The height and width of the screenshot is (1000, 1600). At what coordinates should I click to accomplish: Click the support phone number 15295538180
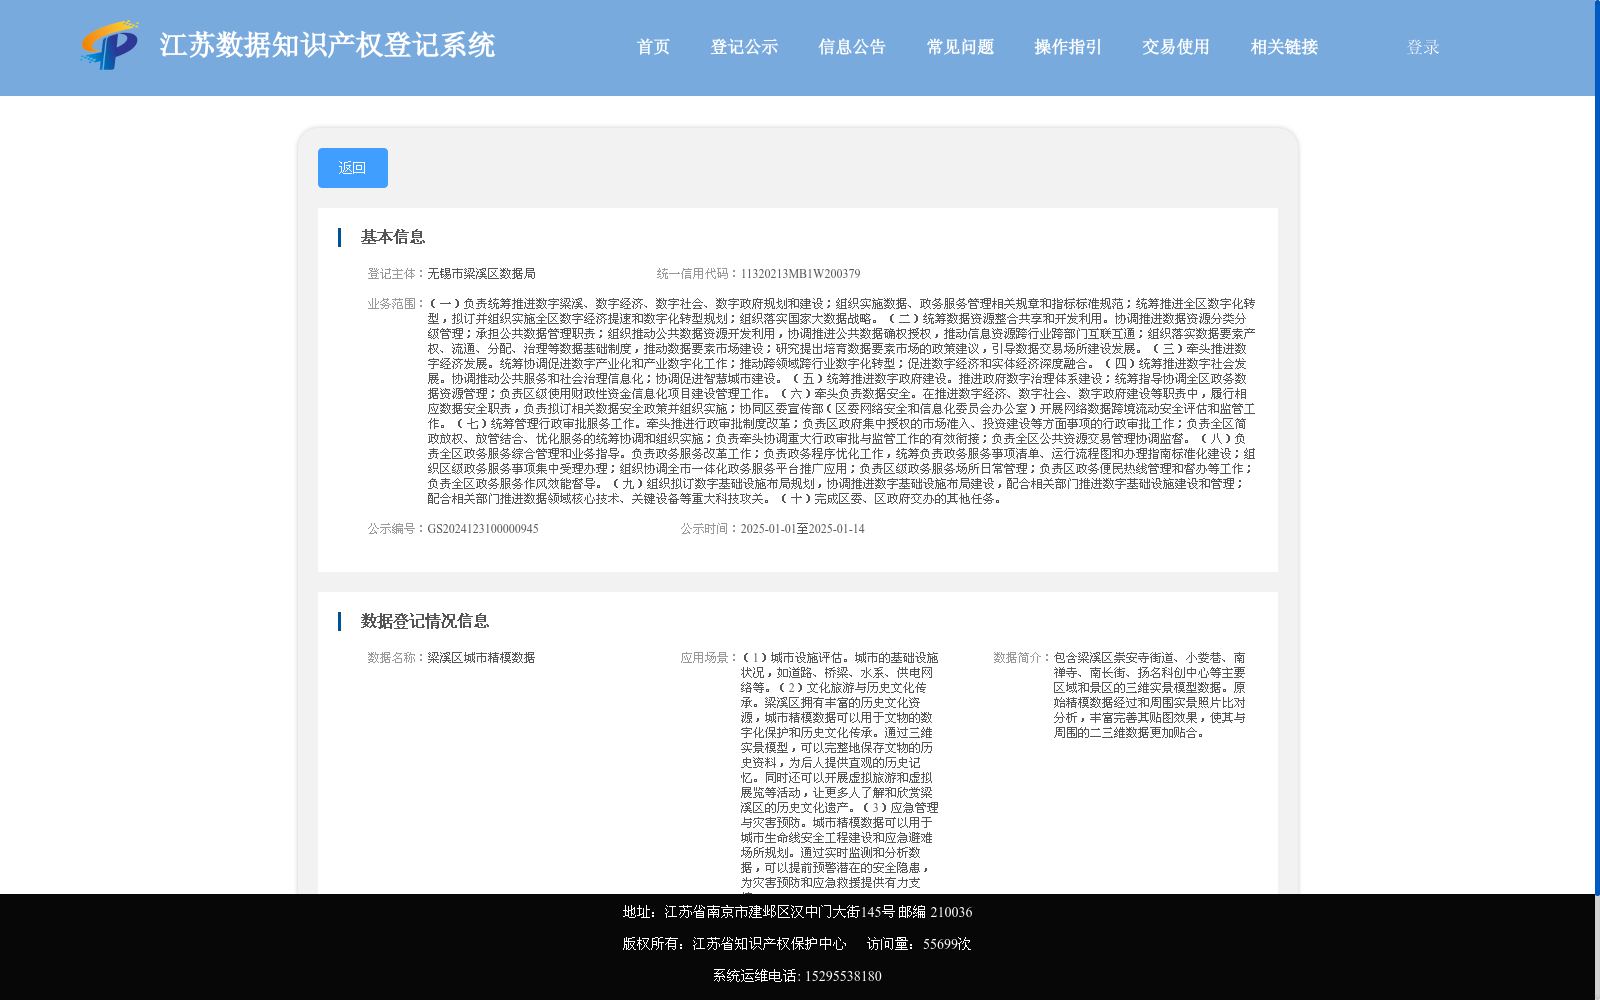point(843,976)
